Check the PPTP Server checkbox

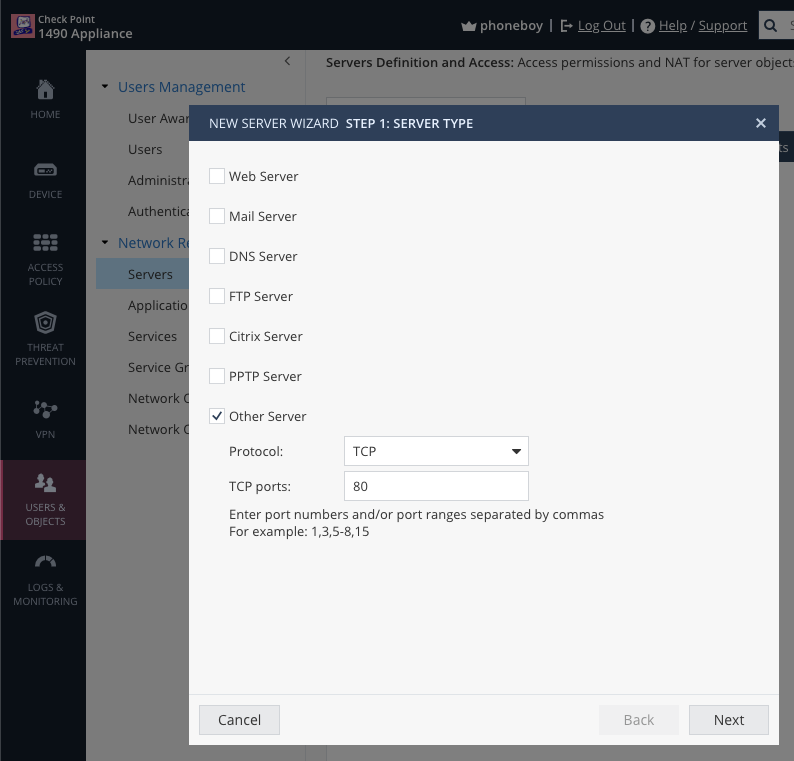(x=217, y=376)
